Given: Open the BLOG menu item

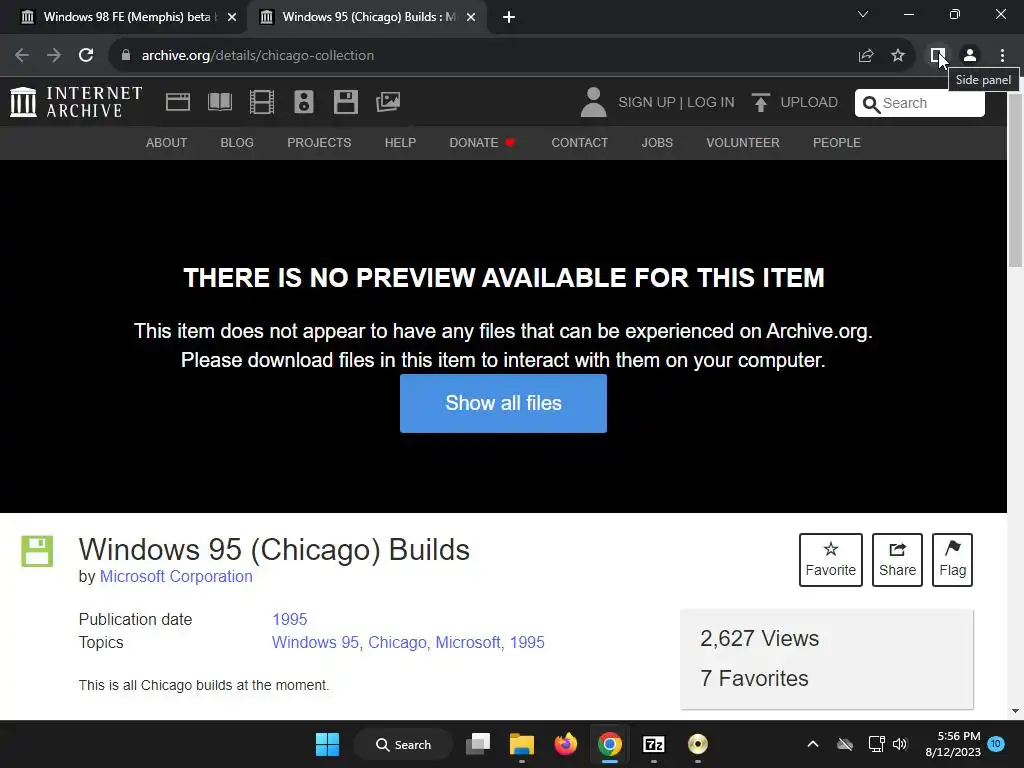Looking at the screenshot, I should click(x=237, y=142).
